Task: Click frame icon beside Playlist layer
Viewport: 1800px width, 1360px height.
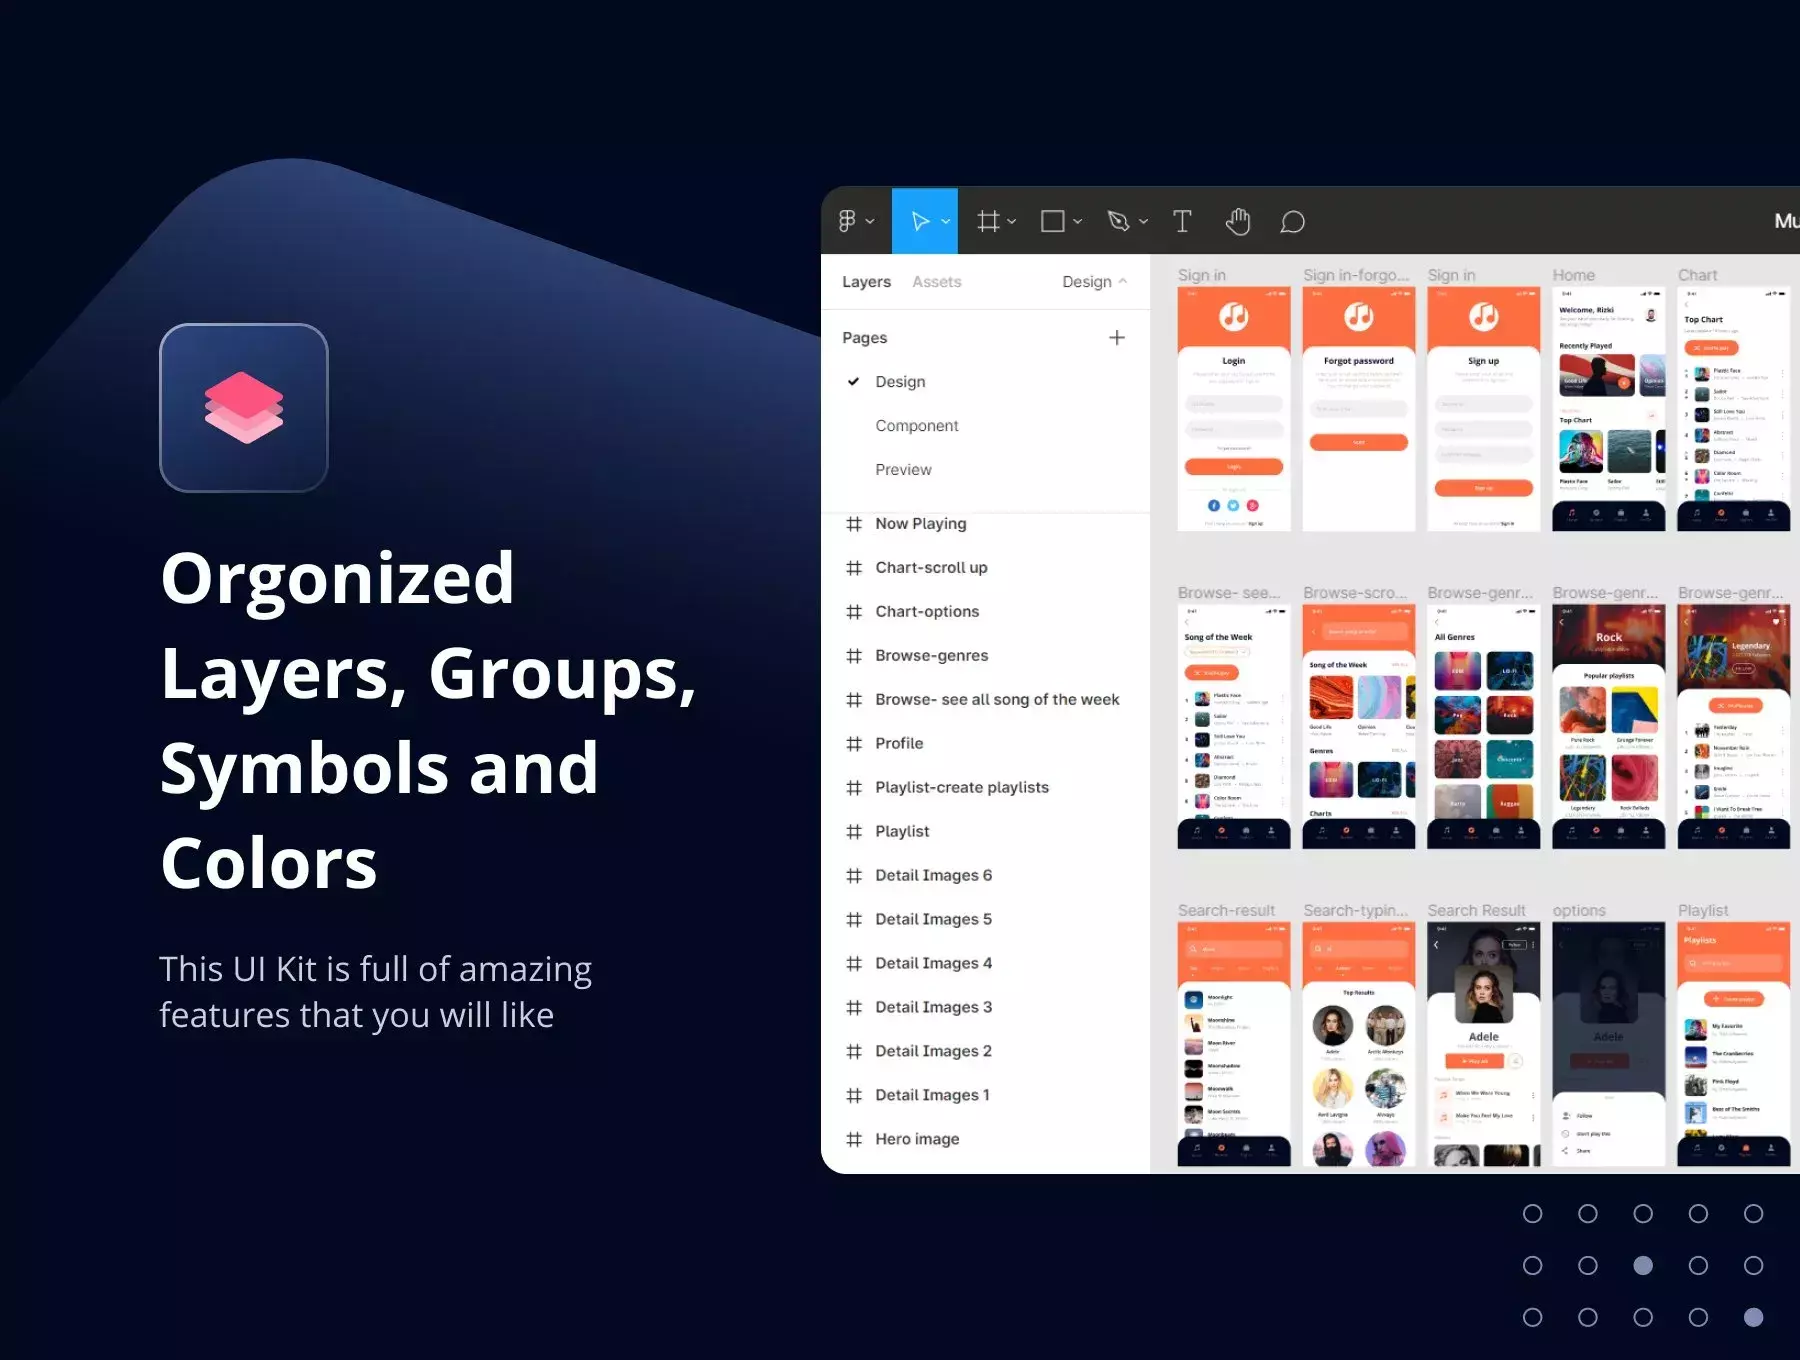Action: pos(854,832)
